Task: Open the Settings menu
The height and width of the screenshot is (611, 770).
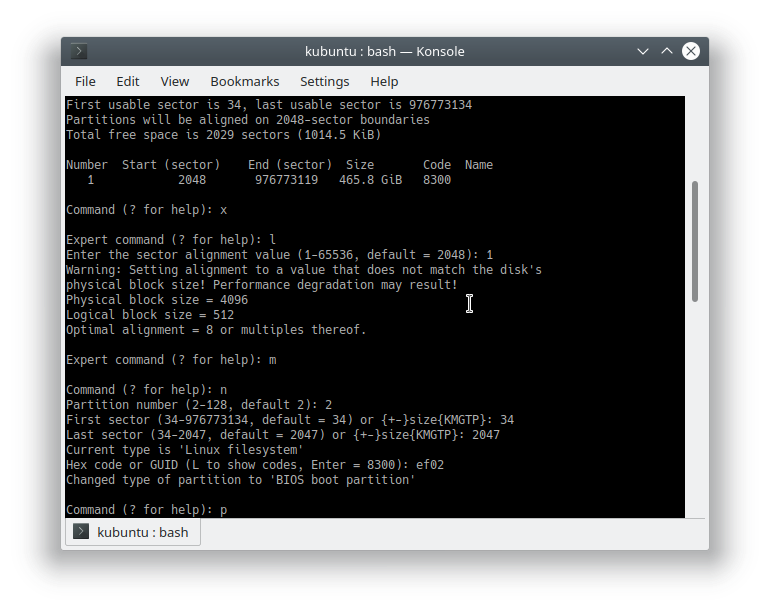Action: [324, 81]
